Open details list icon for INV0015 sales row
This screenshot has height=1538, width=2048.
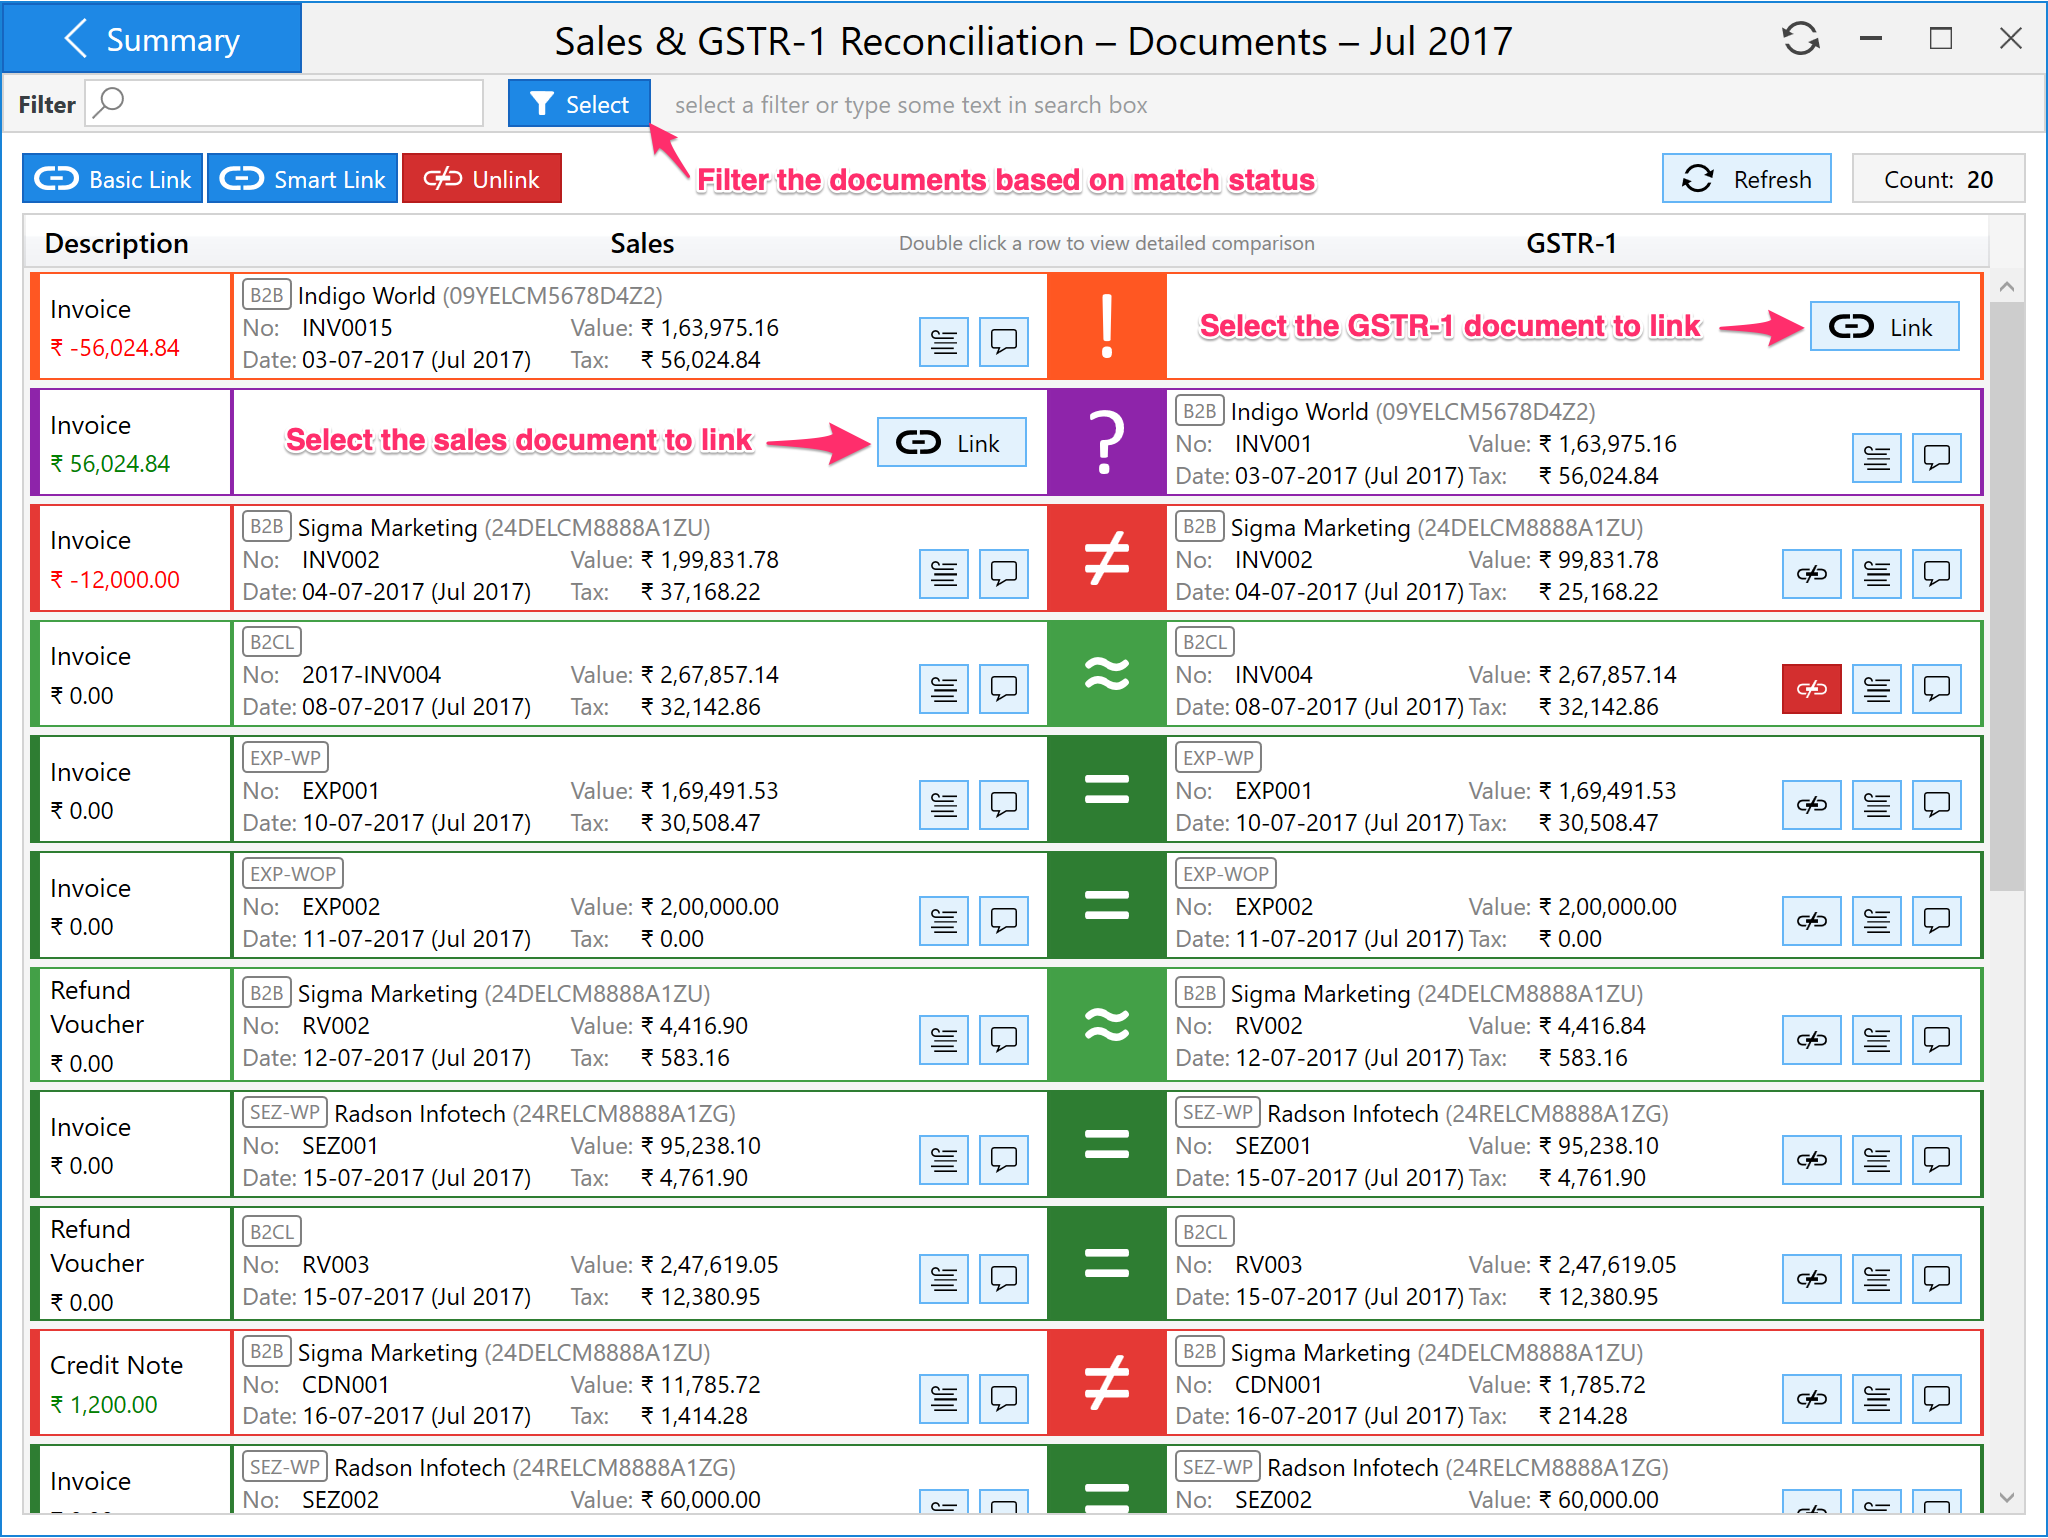943,342
